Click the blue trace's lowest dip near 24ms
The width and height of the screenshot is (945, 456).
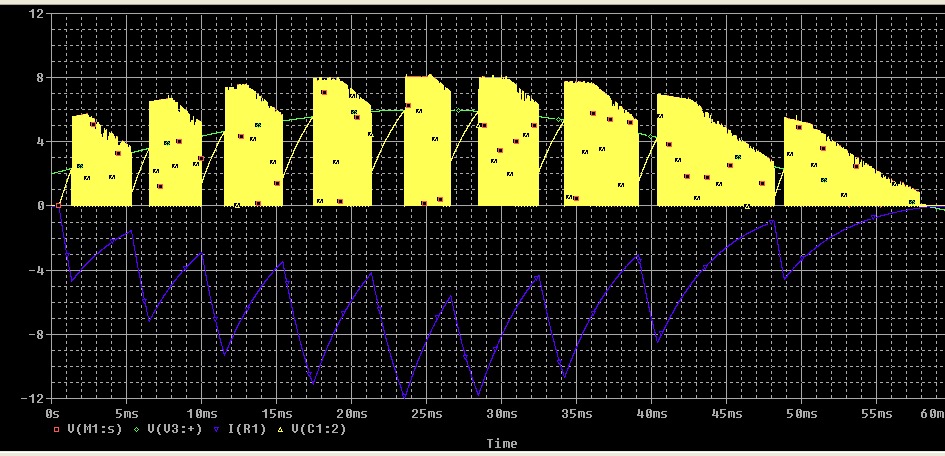click(x=404, y=397)
